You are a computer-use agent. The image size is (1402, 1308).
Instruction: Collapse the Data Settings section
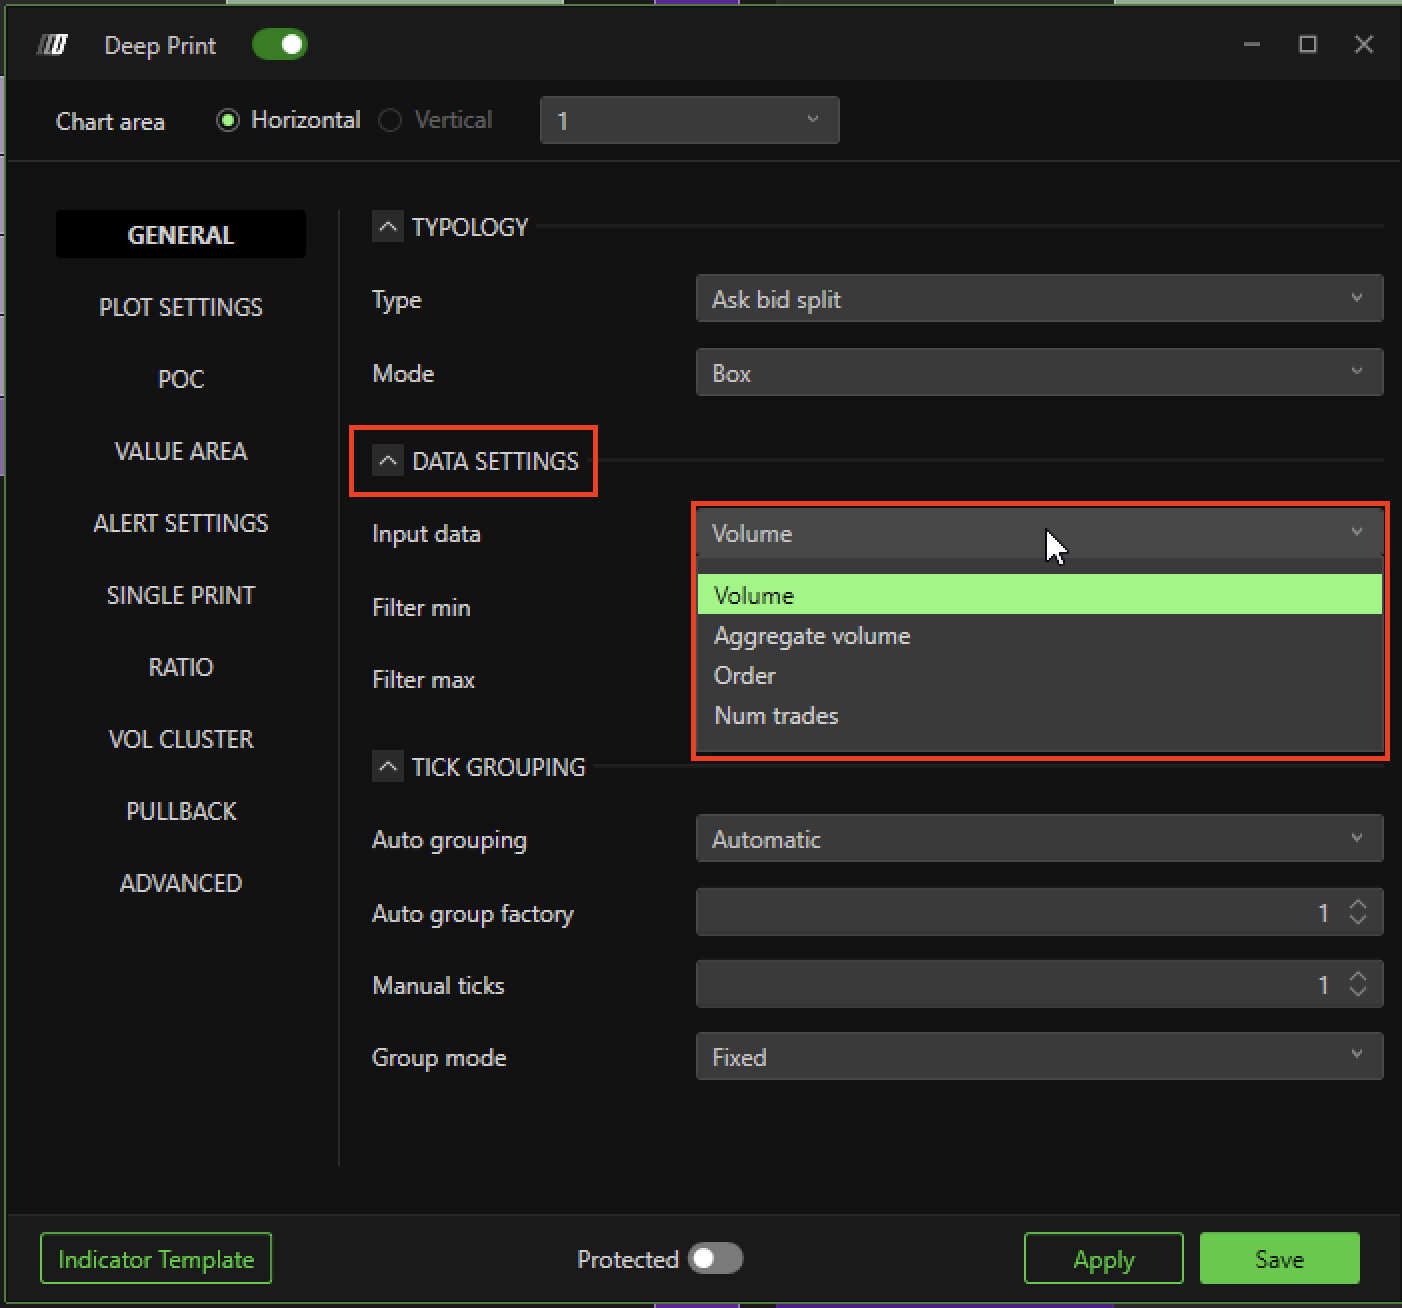click(388, 461)
